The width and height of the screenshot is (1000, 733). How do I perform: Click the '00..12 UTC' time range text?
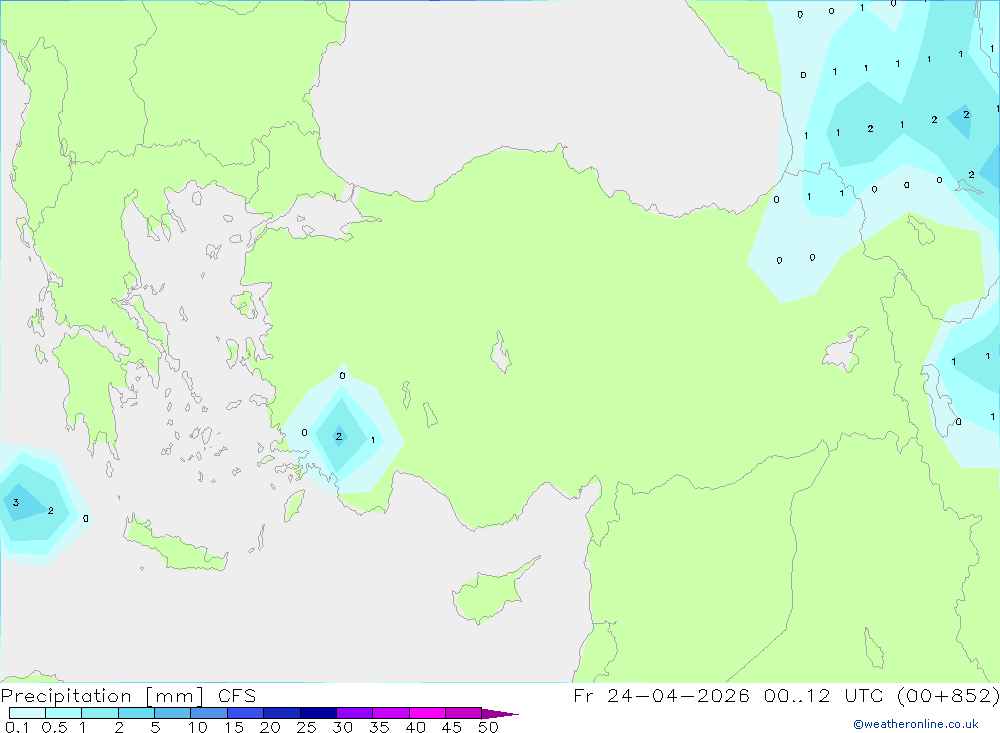click(824, 696)
